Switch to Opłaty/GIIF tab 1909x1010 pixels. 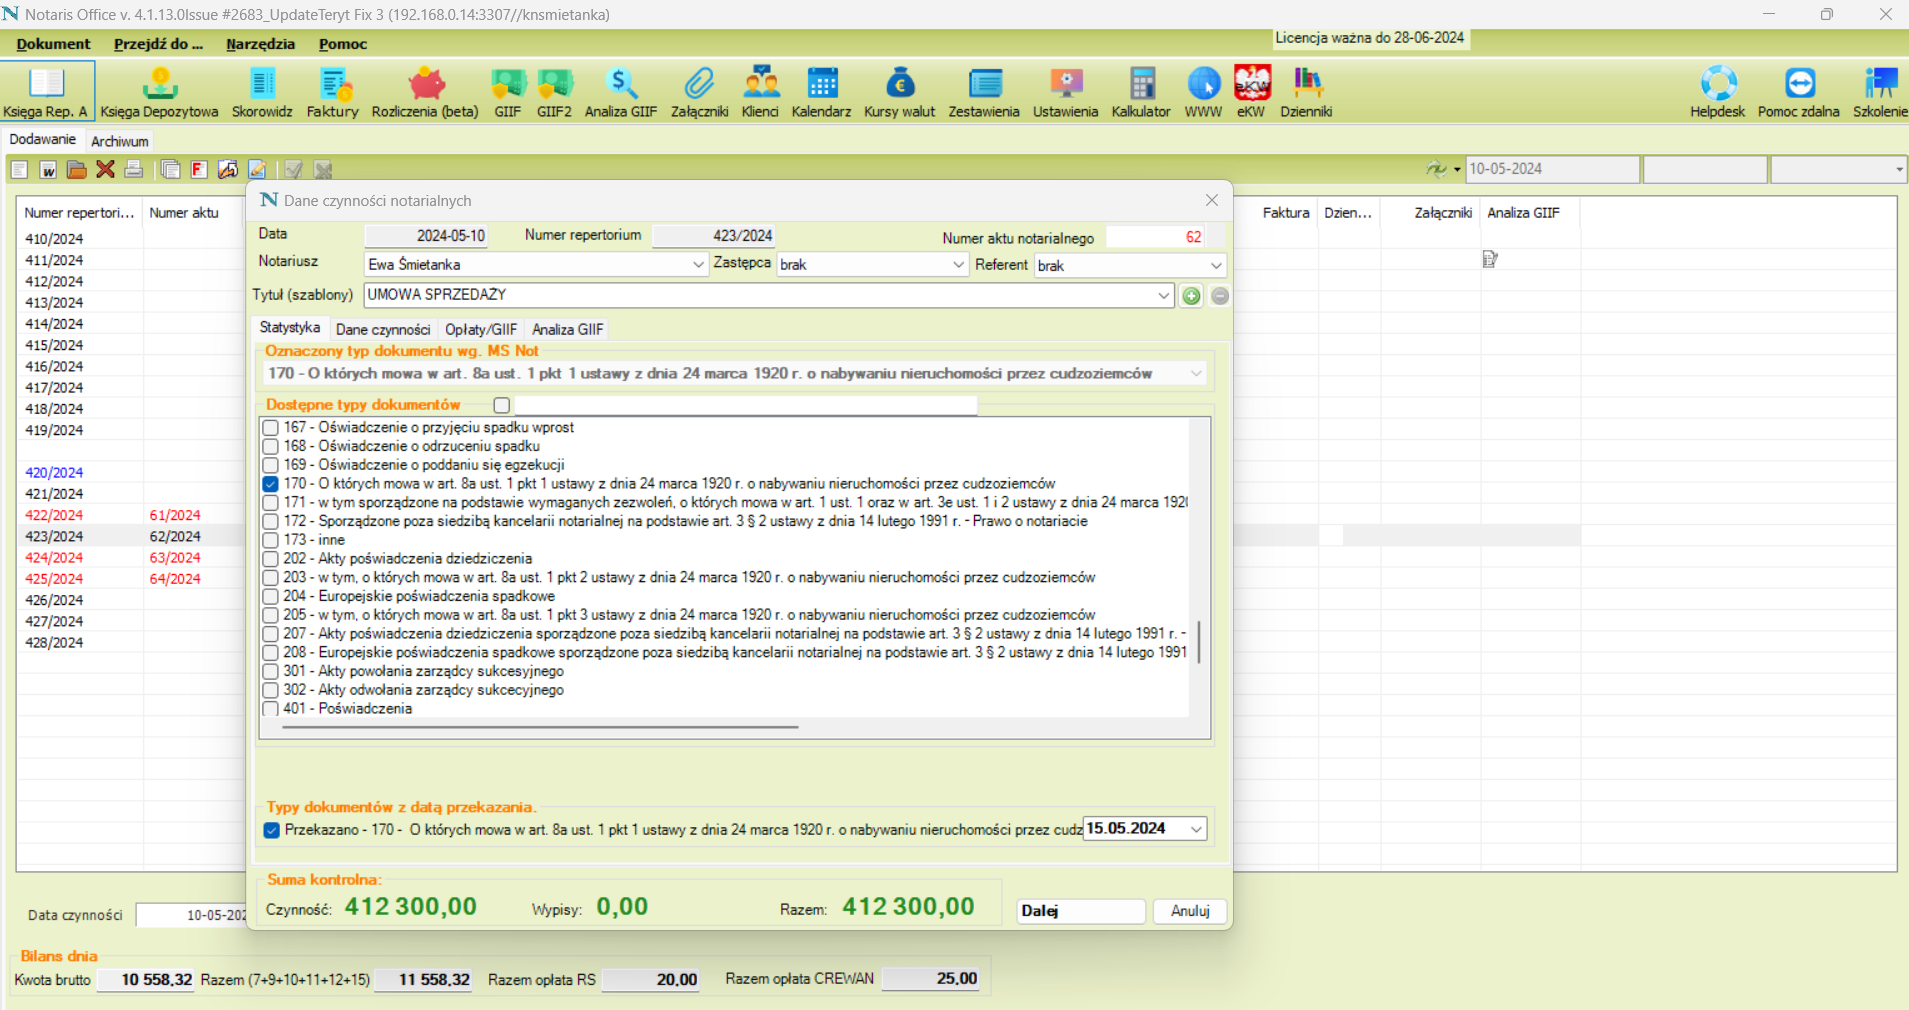coord(481,329)
